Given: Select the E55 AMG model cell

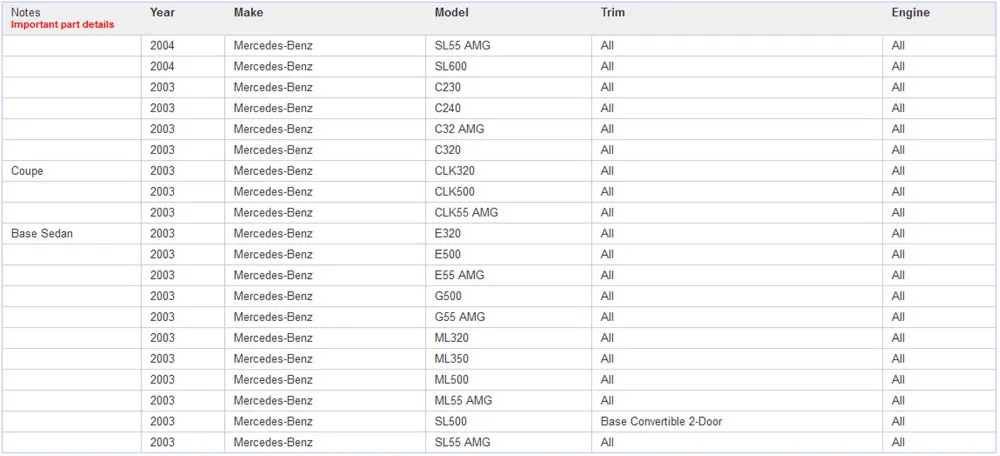Looking at the screenshot, I should point(459,276).
